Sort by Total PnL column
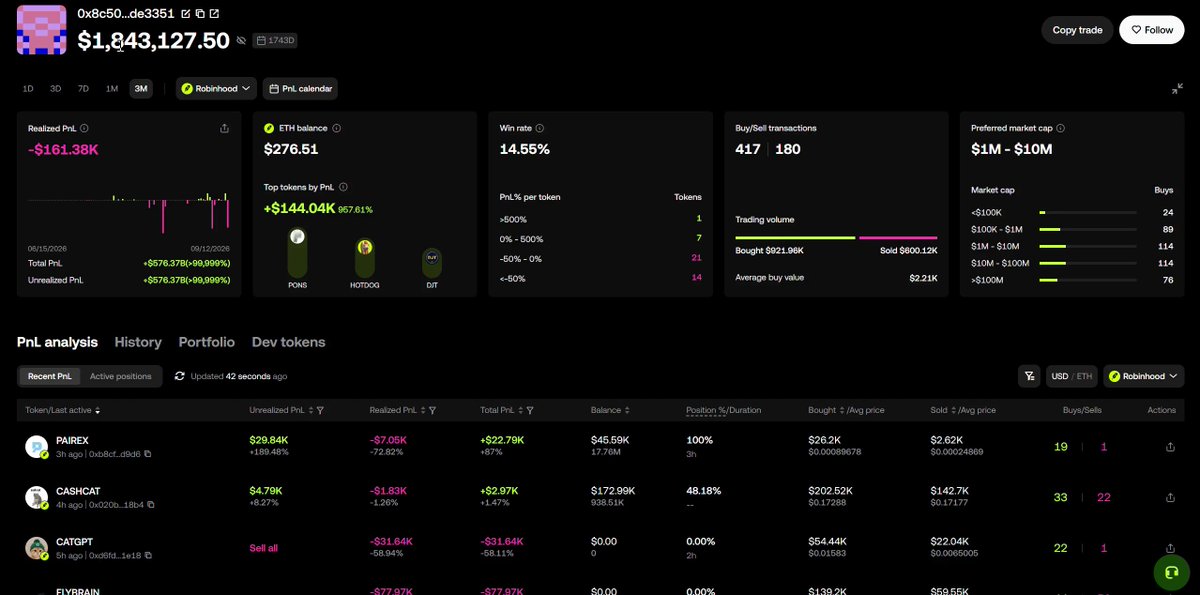 [521, 410]
